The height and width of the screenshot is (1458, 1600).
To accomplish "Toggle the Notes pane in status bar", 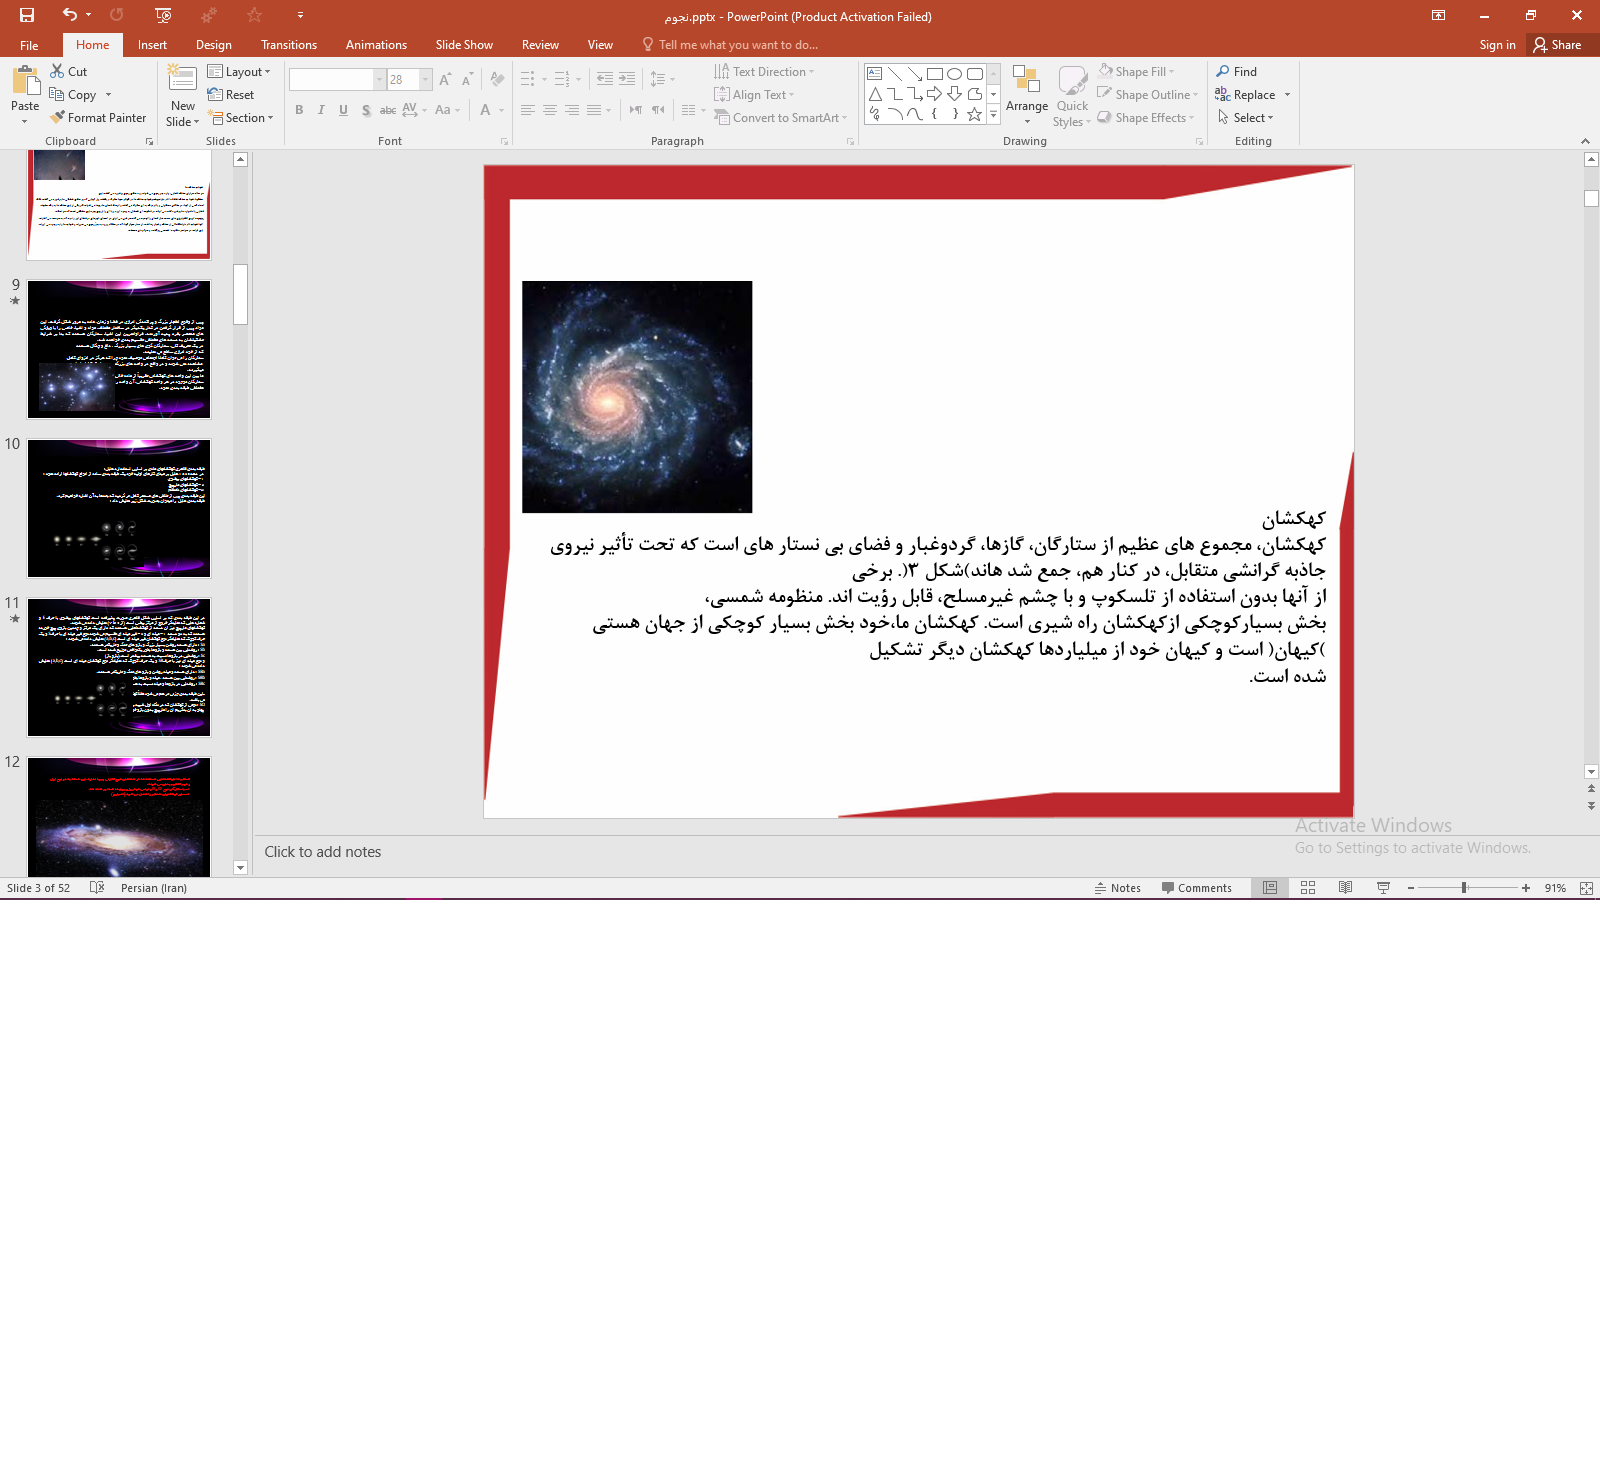I will pos(1117,888).
